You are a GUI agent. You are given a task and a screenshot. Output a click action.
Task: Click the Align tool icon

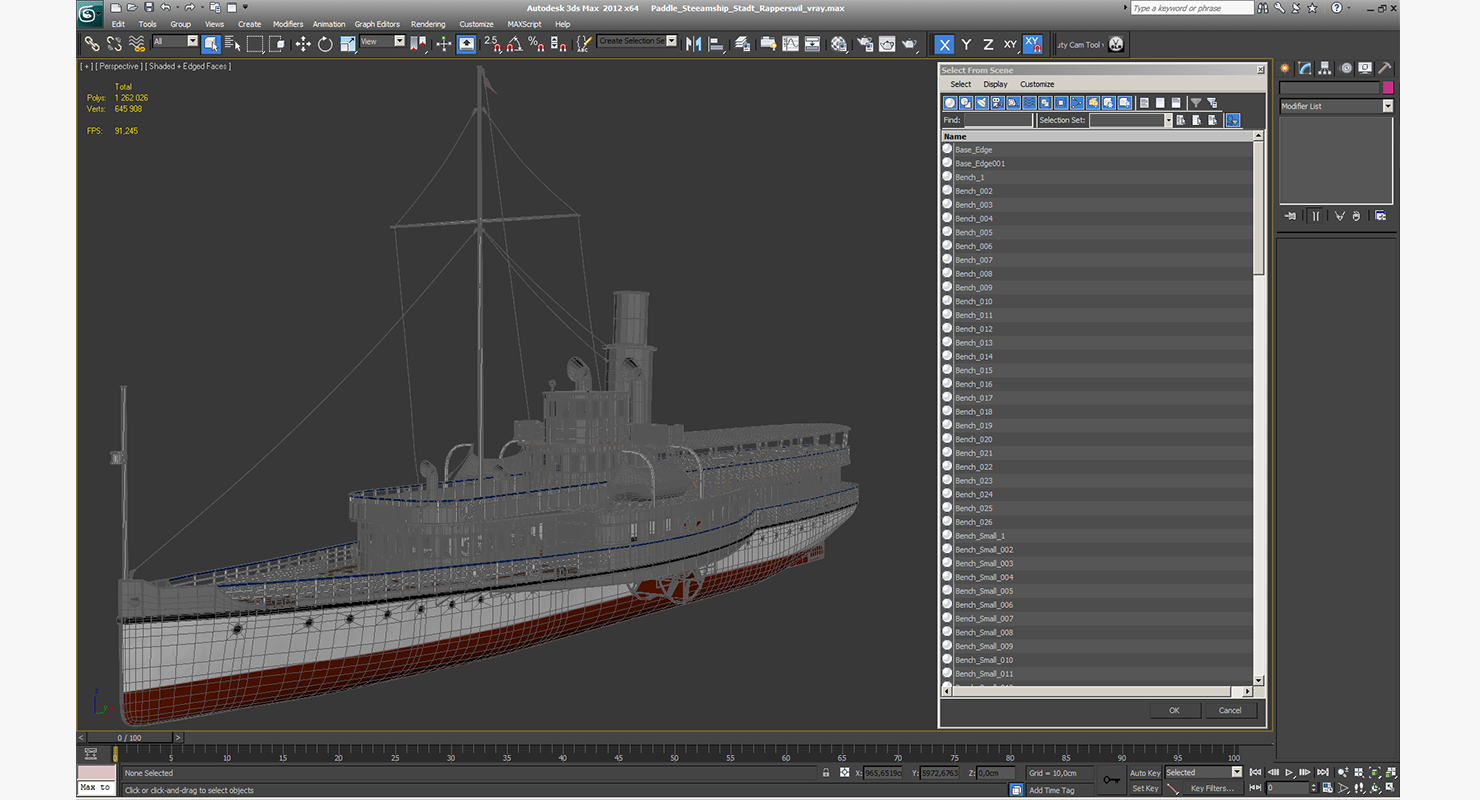(x=716, y=44)
